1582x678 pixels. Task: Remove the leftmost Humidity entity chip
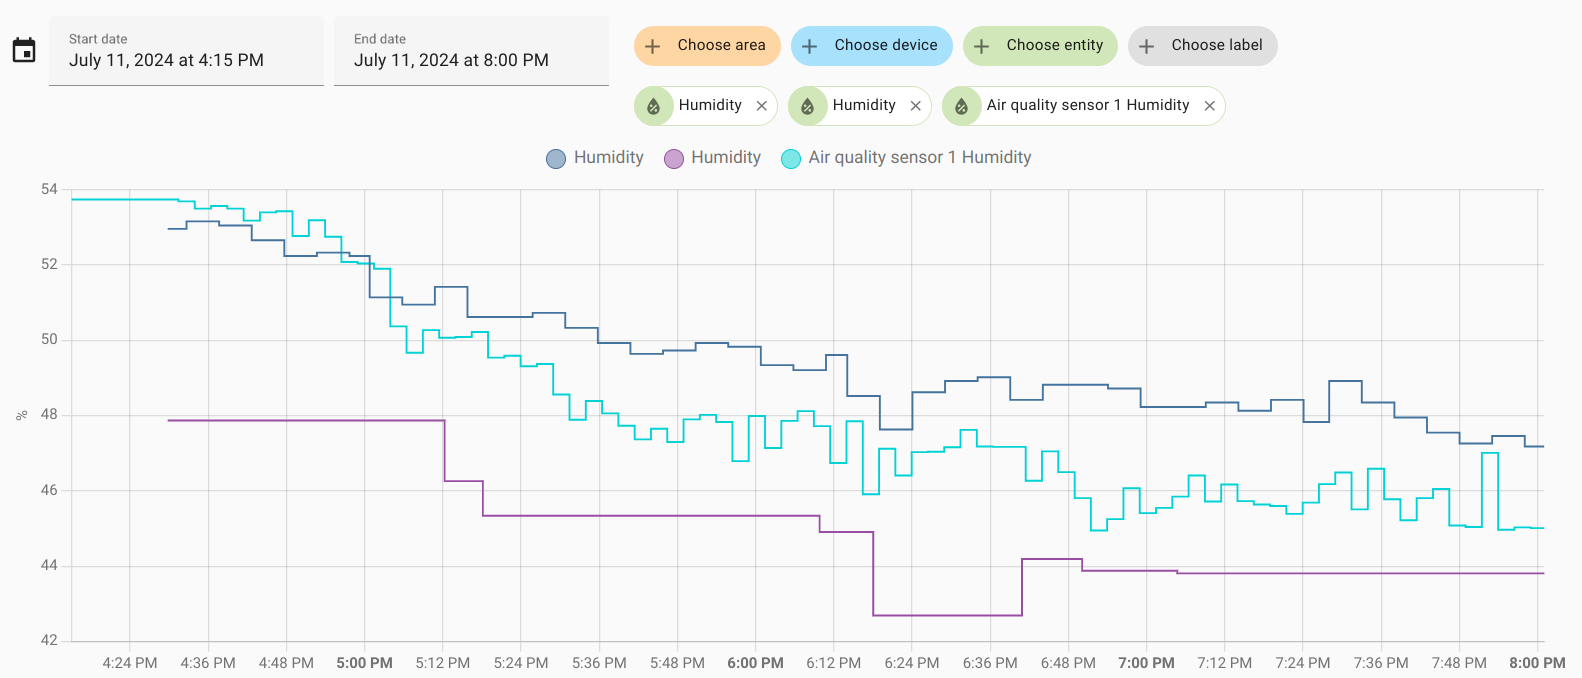(x=762, y=106)
